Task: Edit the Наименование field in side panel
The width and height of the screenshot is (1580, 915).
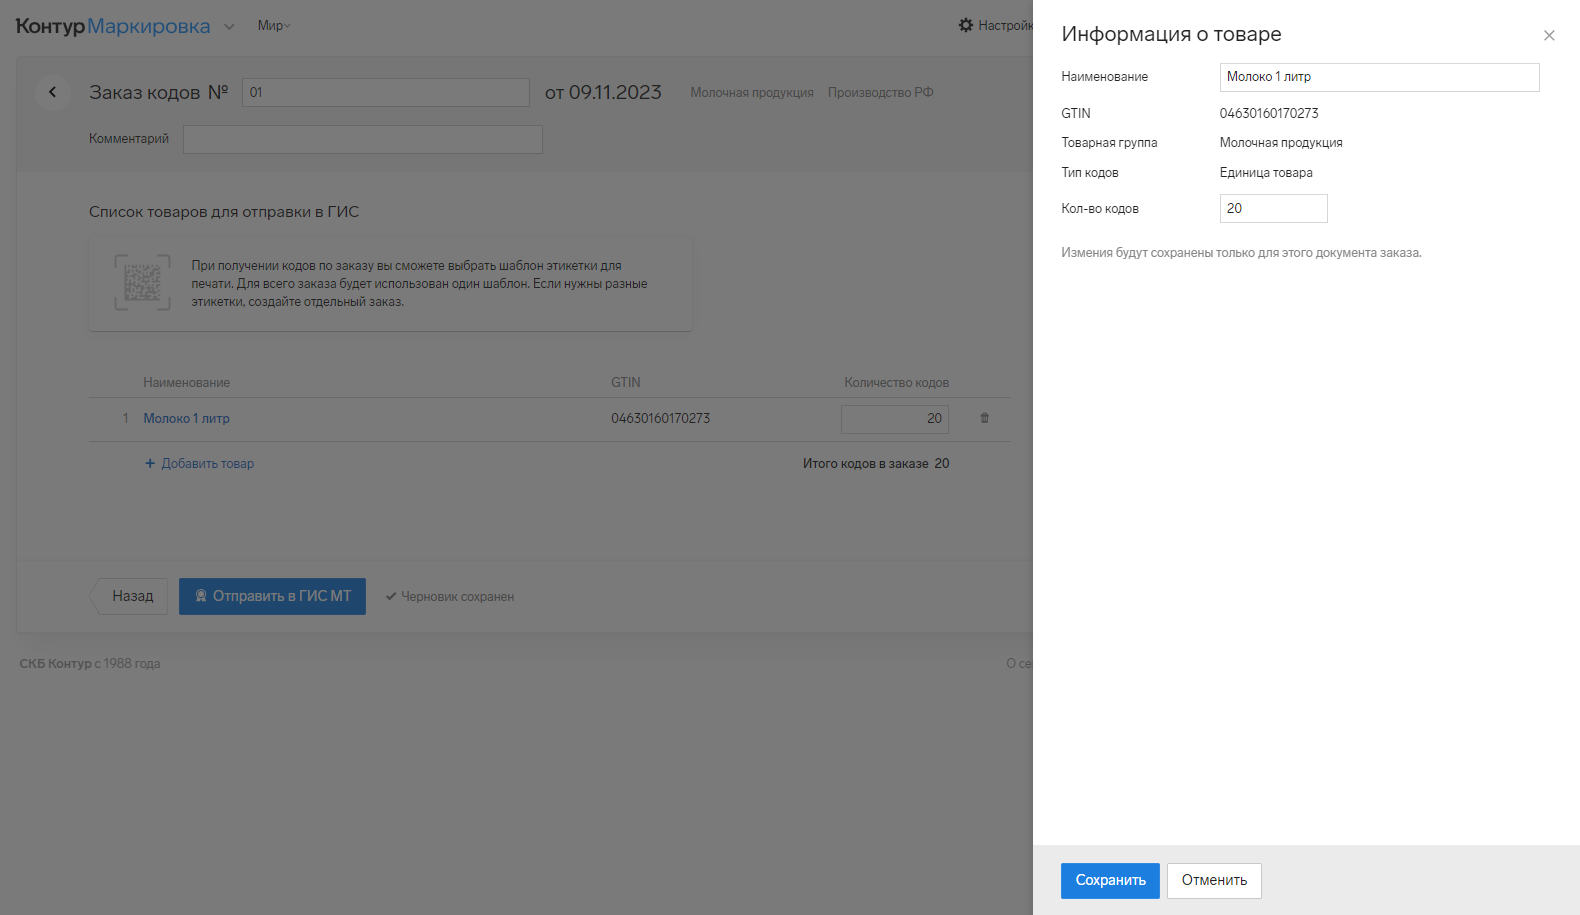Action: (1378, 77)
